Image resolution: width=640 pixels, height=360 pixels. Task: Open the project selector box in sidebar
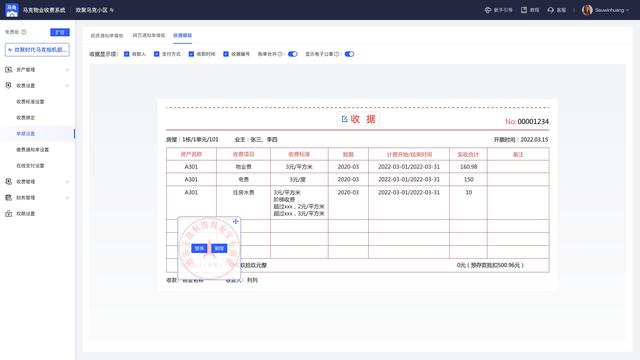pyautogui.click(x=37, y=50)
